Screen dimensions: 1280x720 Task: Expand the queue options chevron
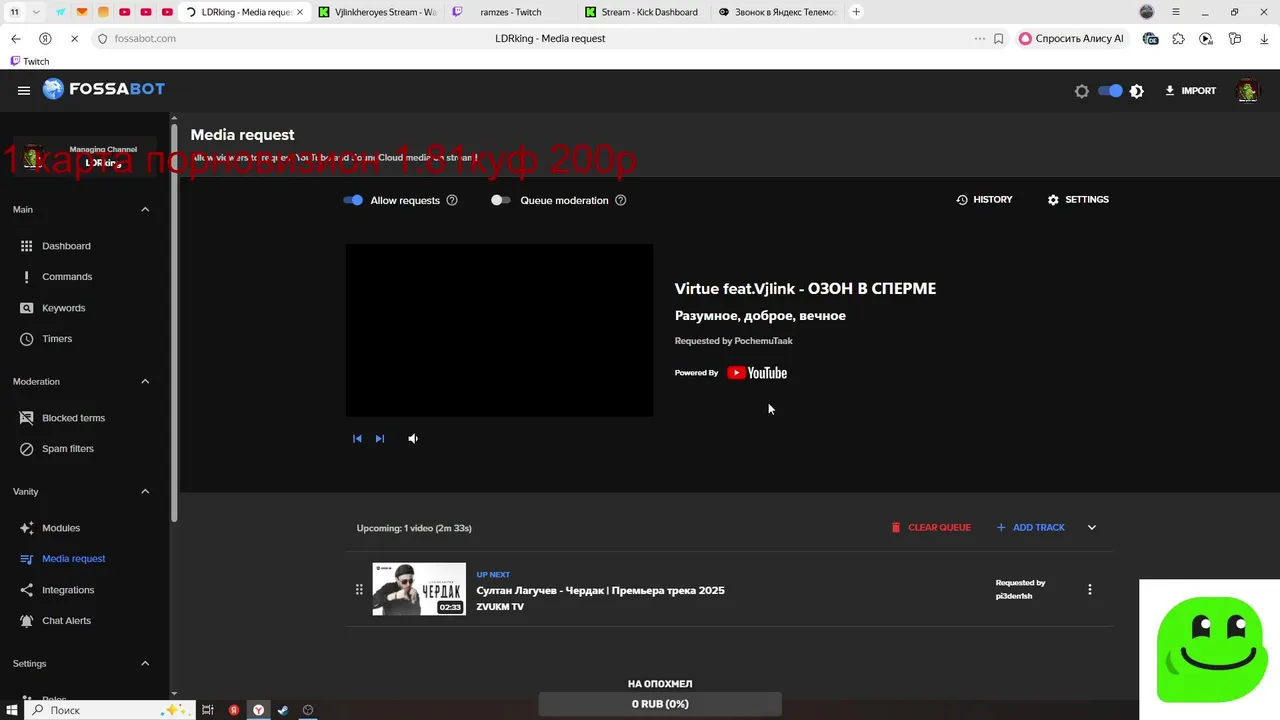(1092, 528)
